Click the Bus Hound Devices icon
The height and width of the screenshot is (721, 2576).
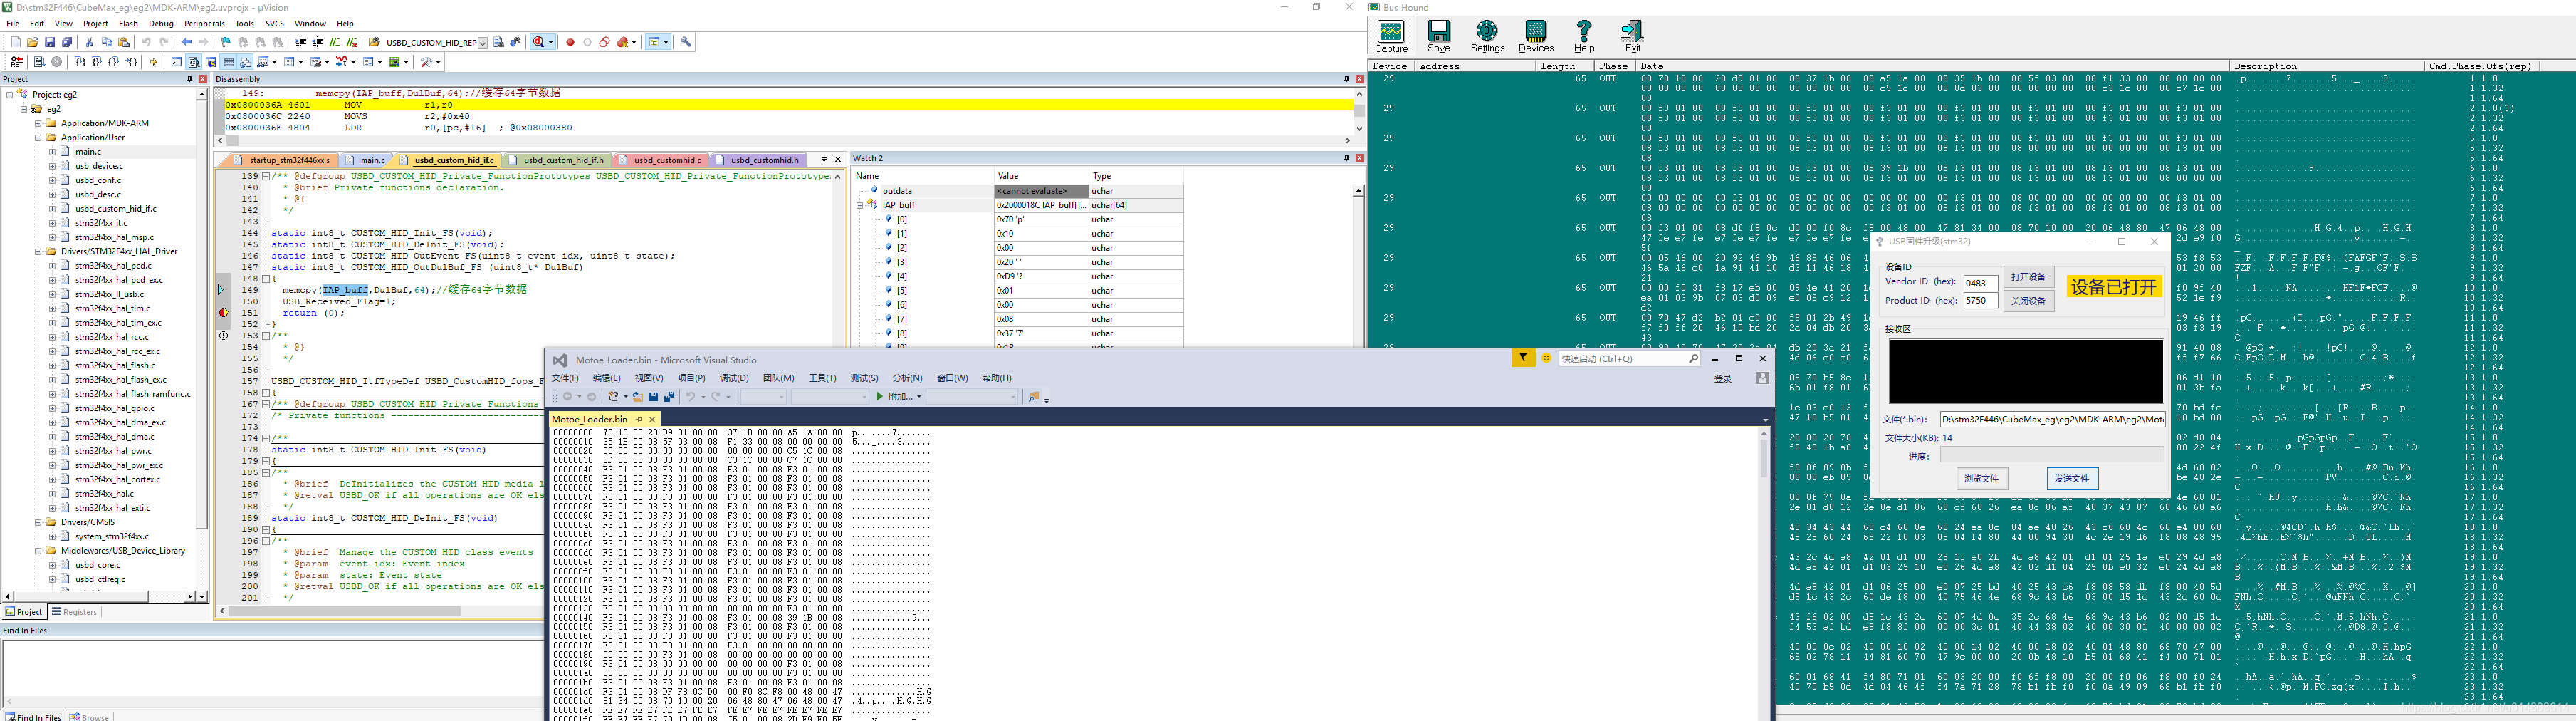pos(1536,36)
